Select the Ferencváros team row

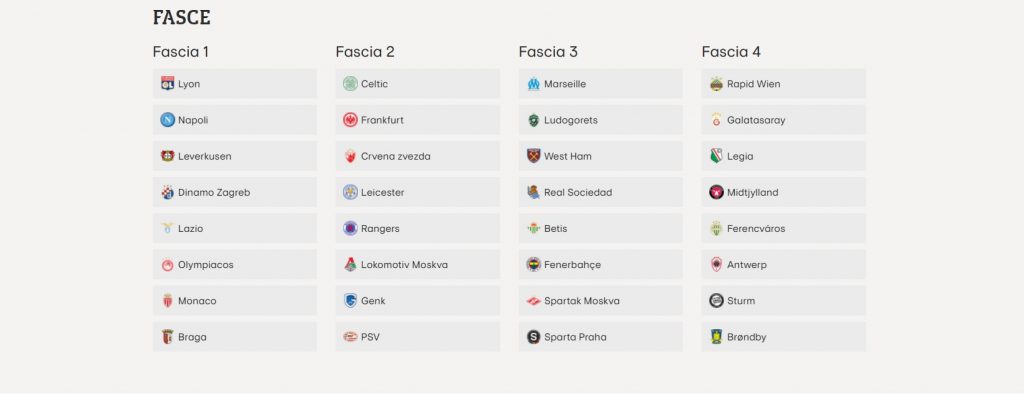coord(784,229)
